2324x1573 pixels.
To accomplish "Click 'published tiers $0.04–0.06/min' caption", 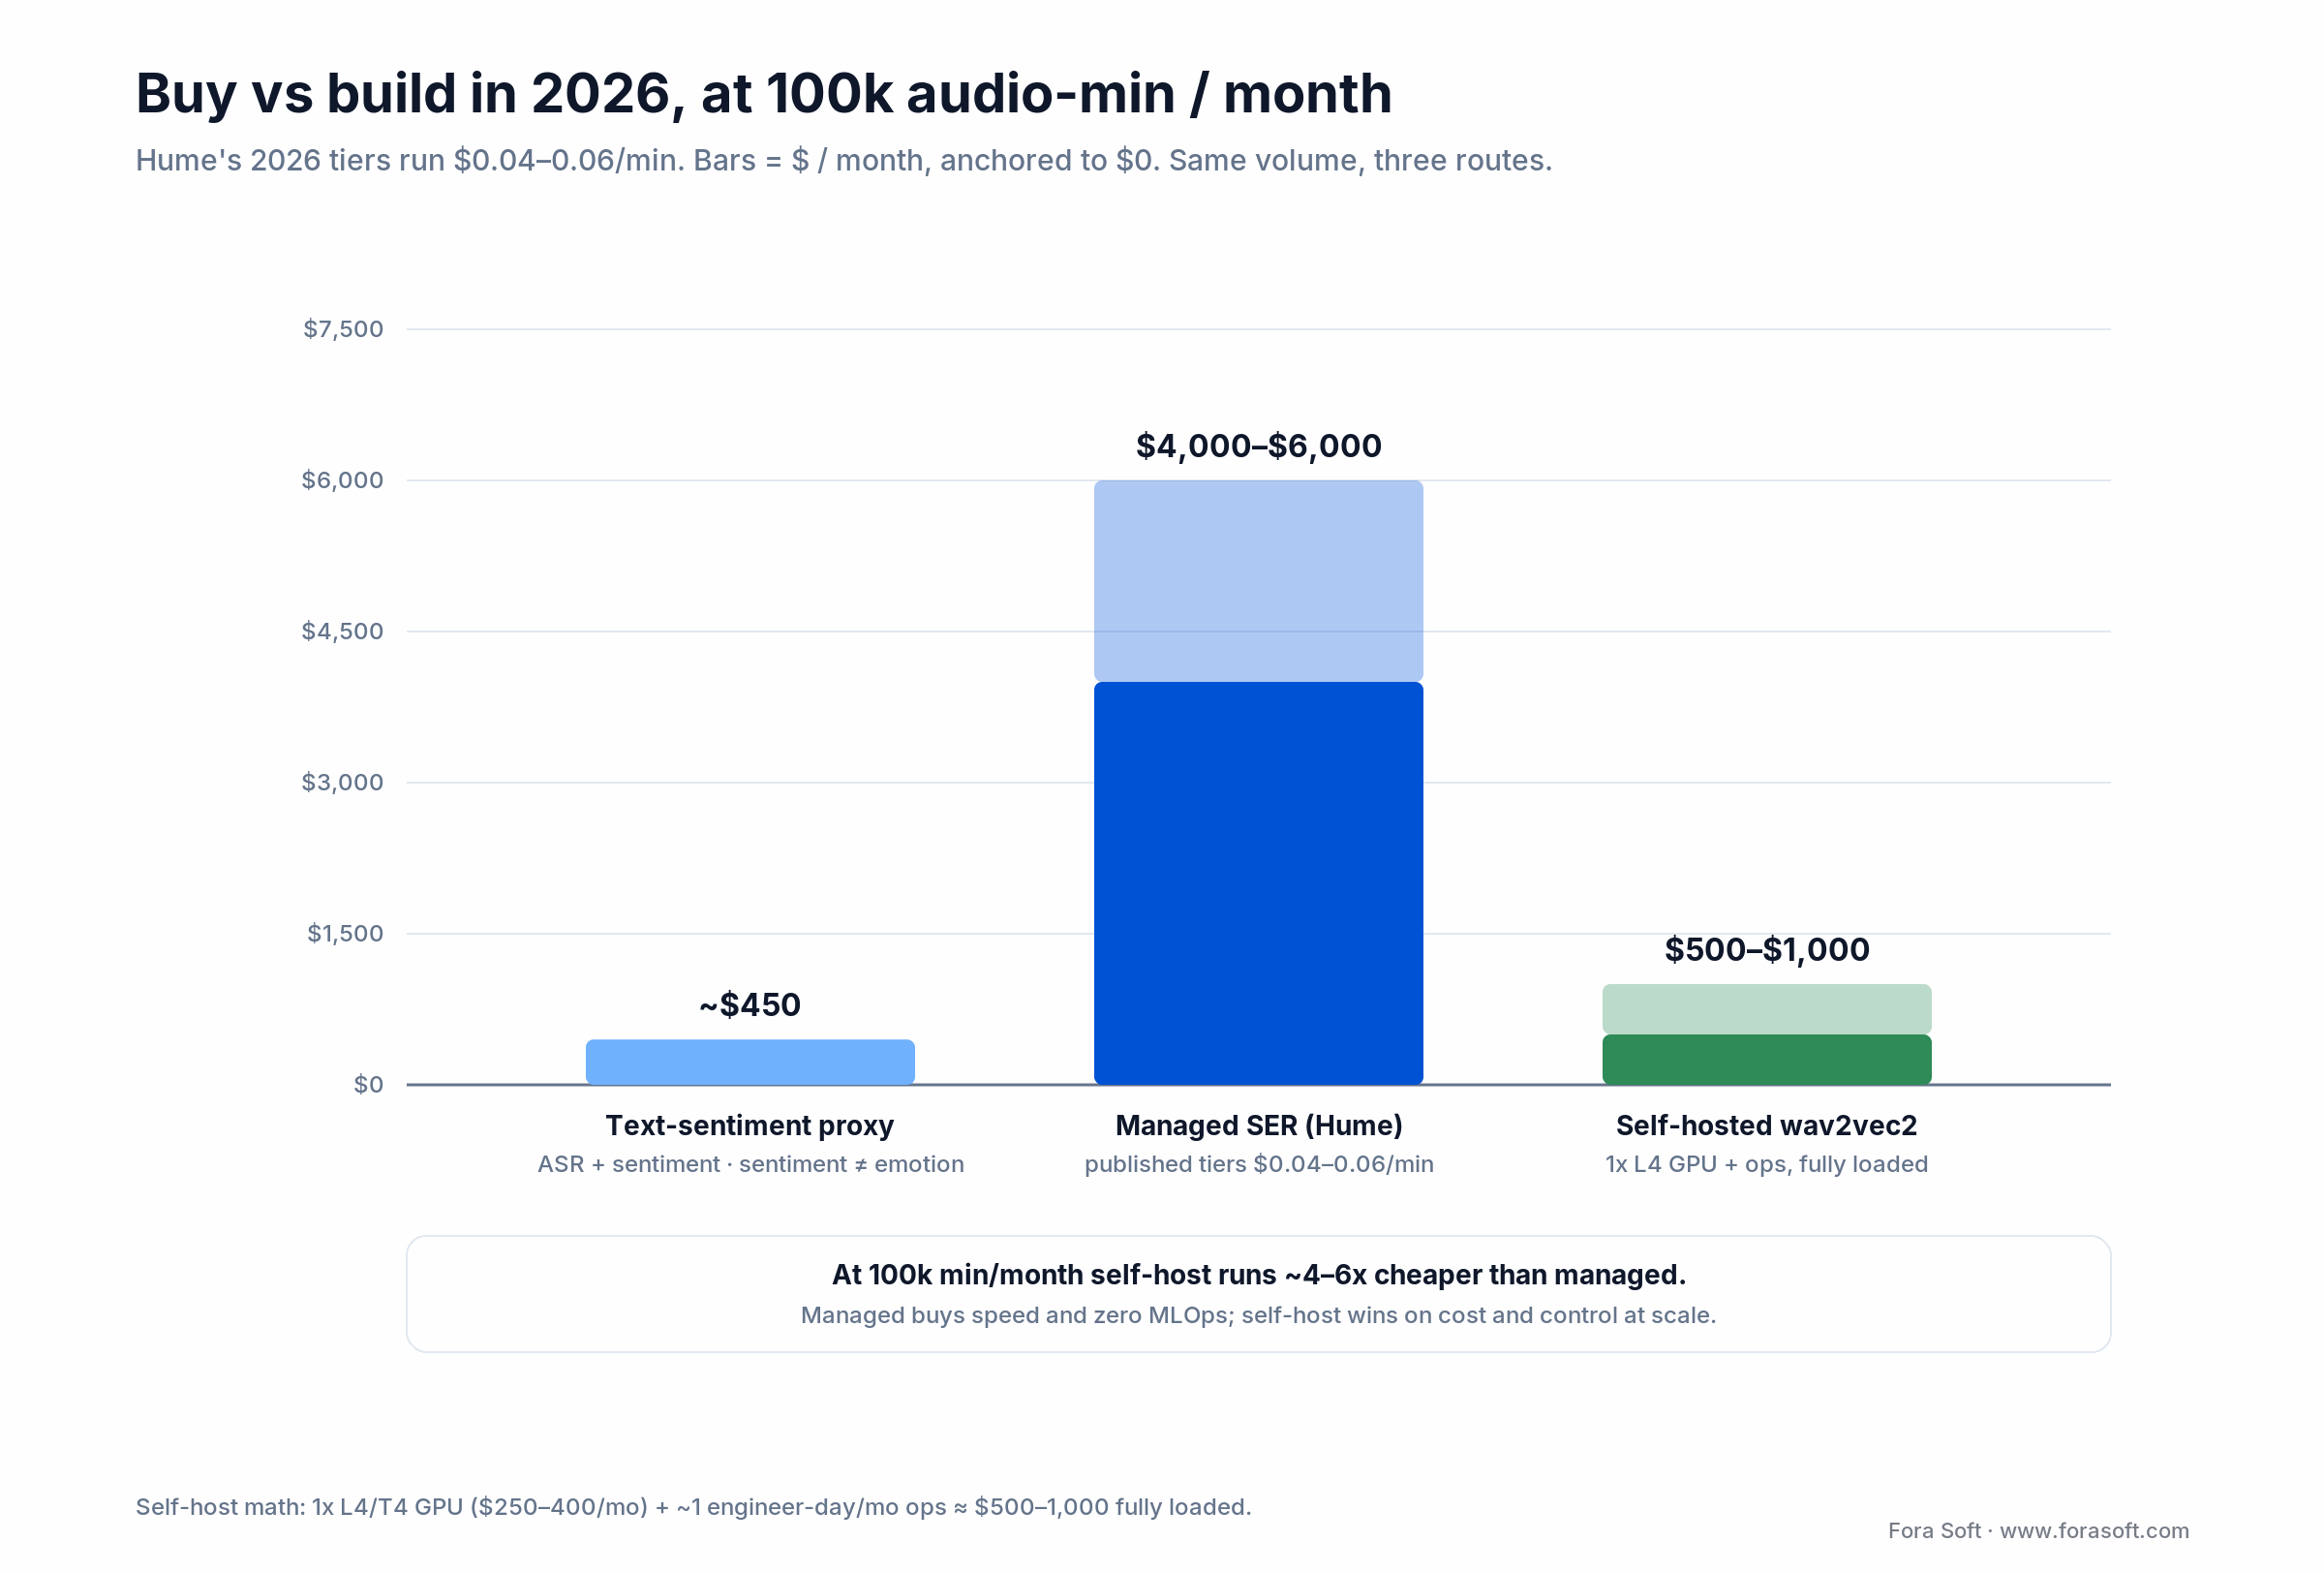I will tap(1258, 1165).
